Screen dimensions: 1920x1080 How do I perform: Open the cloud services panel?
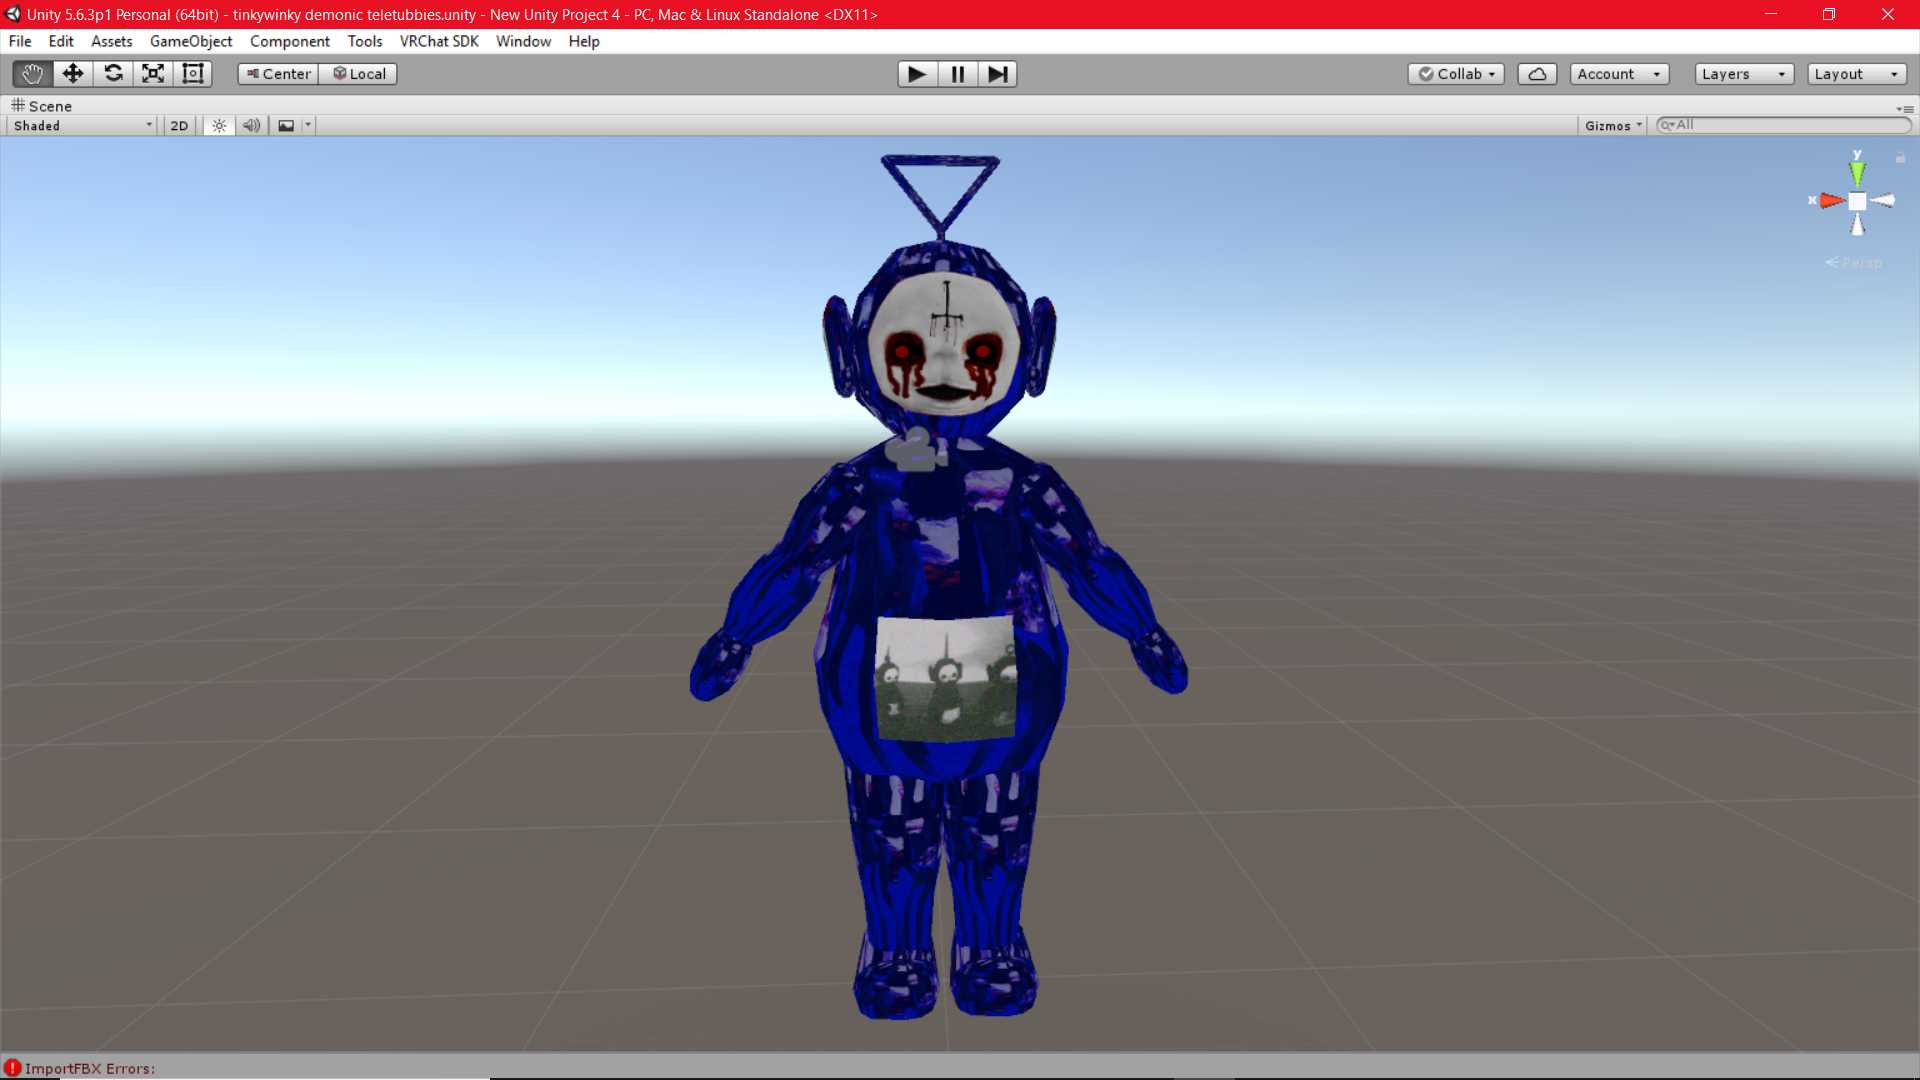pos(1537,74)
